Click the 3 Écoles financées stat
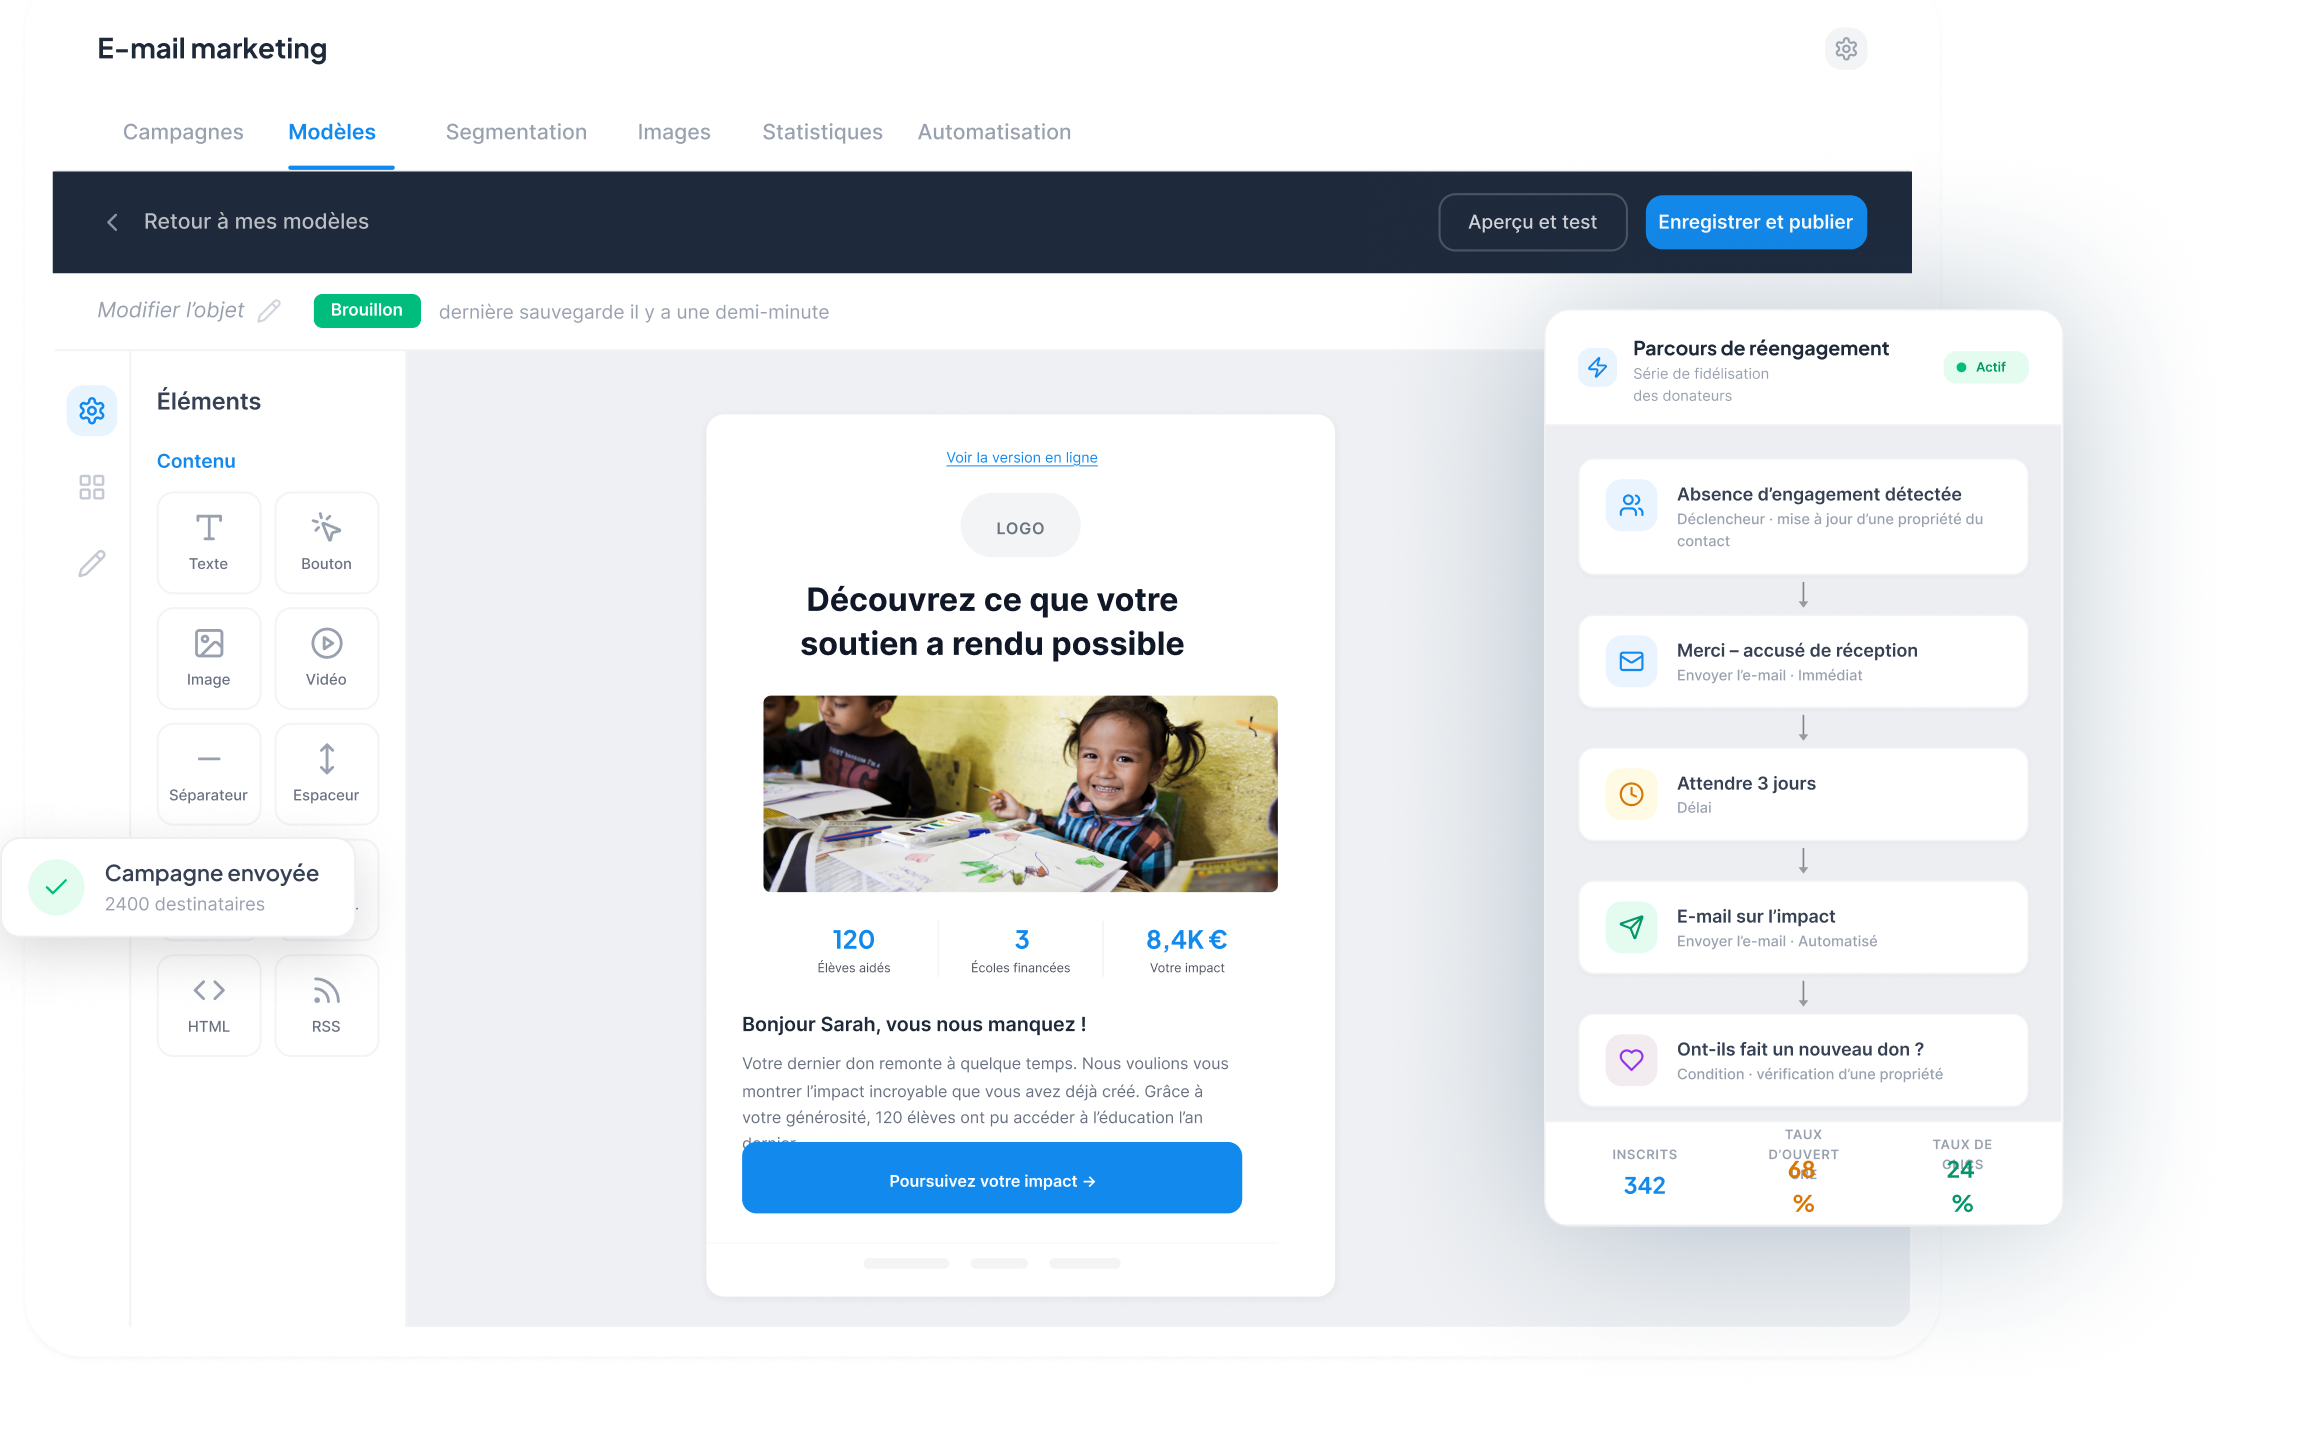This screenshot has width=2304, height=1438. (x=1020, y=950)
